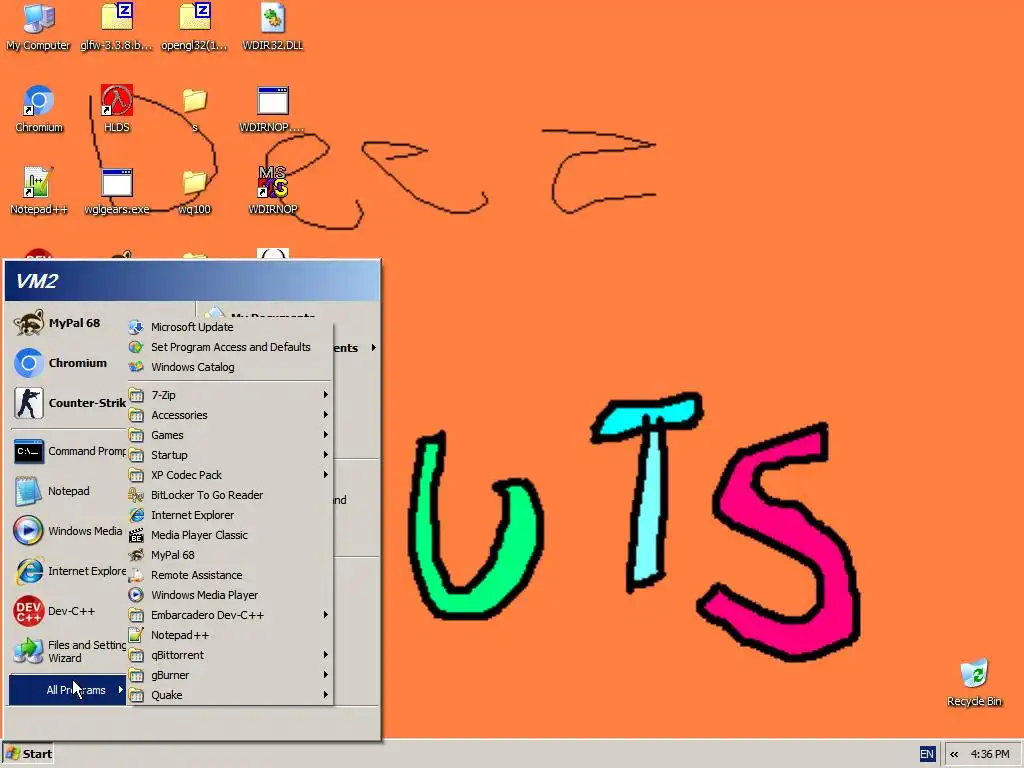Open Windows Media Player in left start column
The width and height of the screenshot is (1024, 768).
click(x=69, y=531)
